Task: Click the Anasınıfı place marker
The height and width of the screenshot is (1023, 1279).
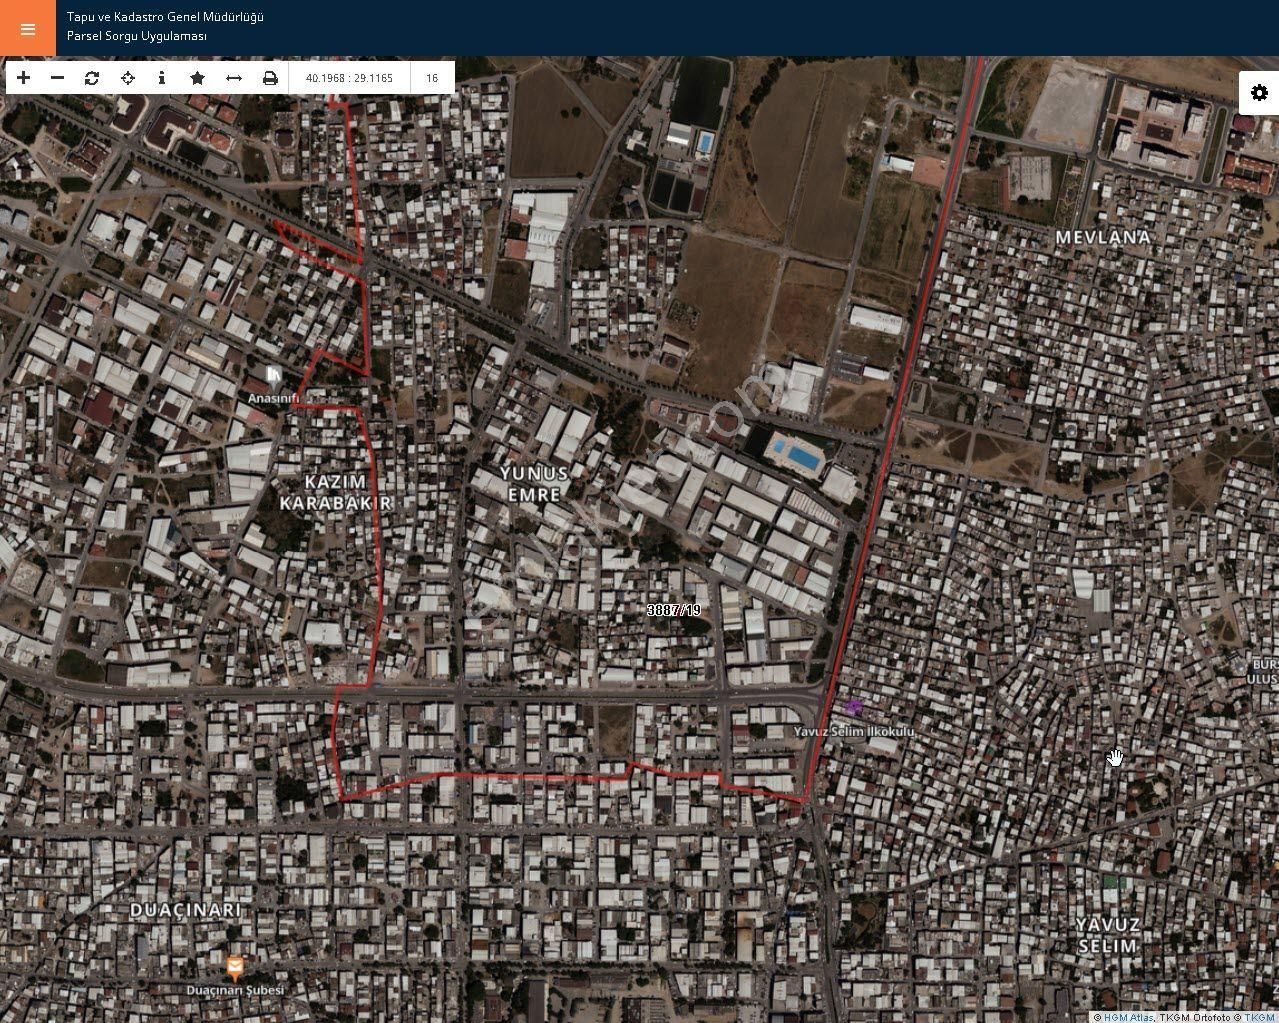Action: (274, 377)
